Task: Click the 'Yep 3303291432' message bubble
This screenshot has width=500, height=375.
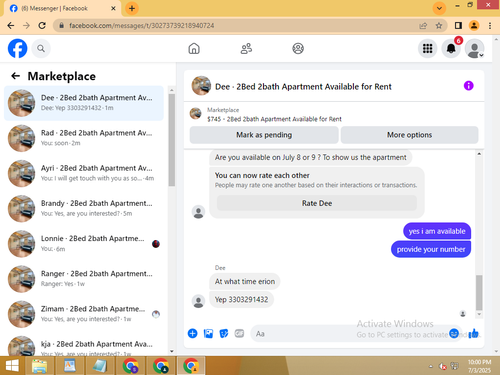Action: (241, 299)
